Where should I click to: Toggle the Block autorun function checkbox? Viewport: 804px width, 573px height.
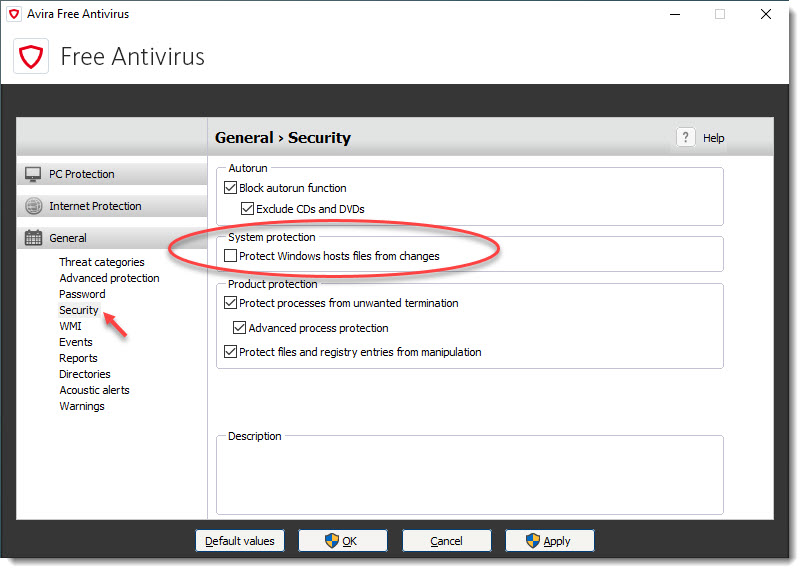click(230, 188)
